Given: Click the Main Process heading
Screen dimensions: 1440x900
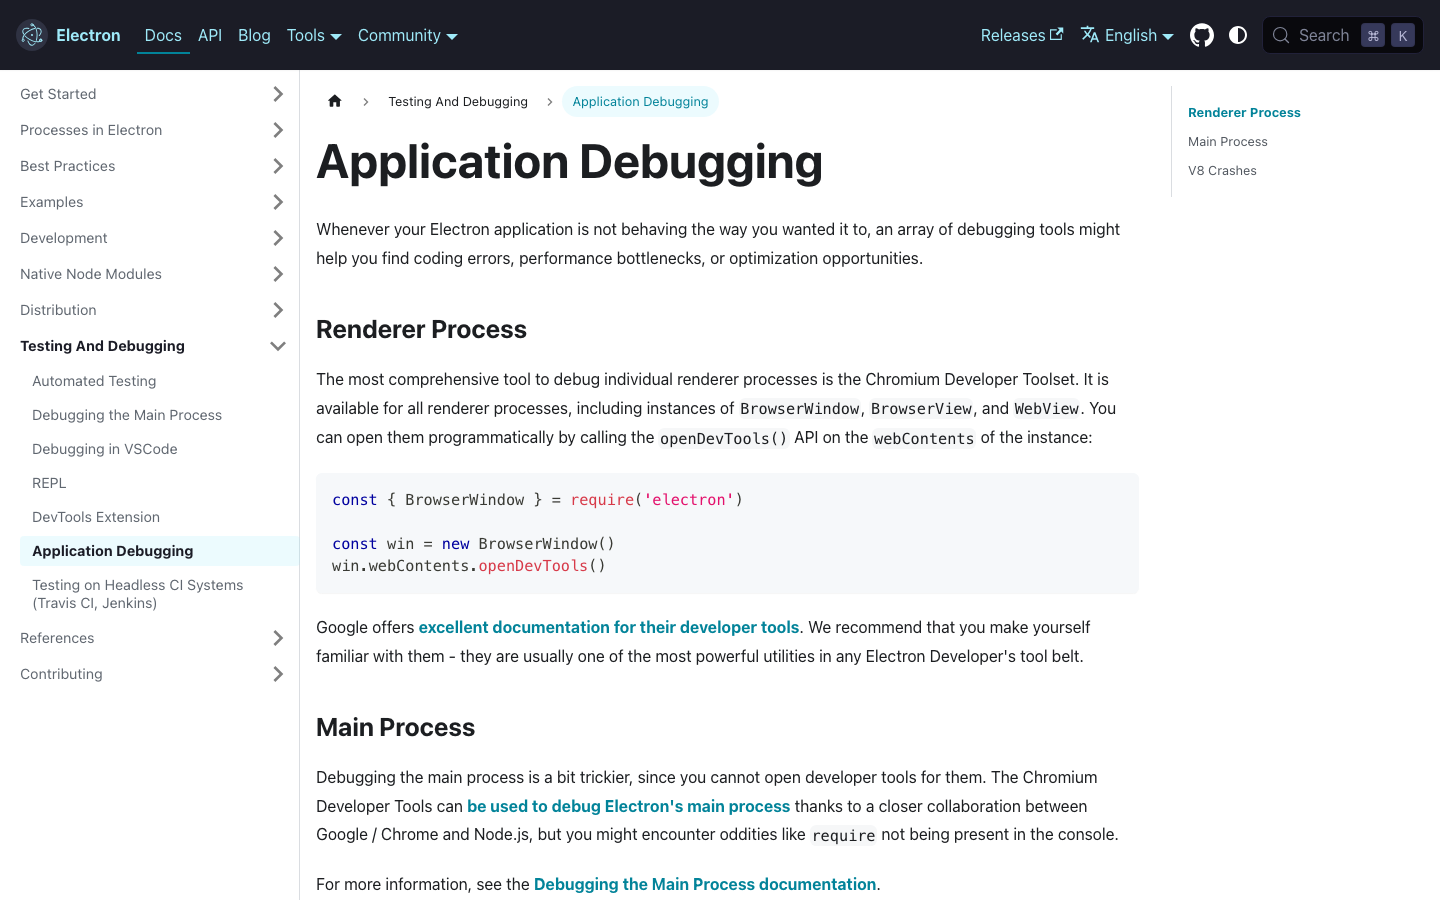Looking at the screenshot, I should (x=395, y=727).
